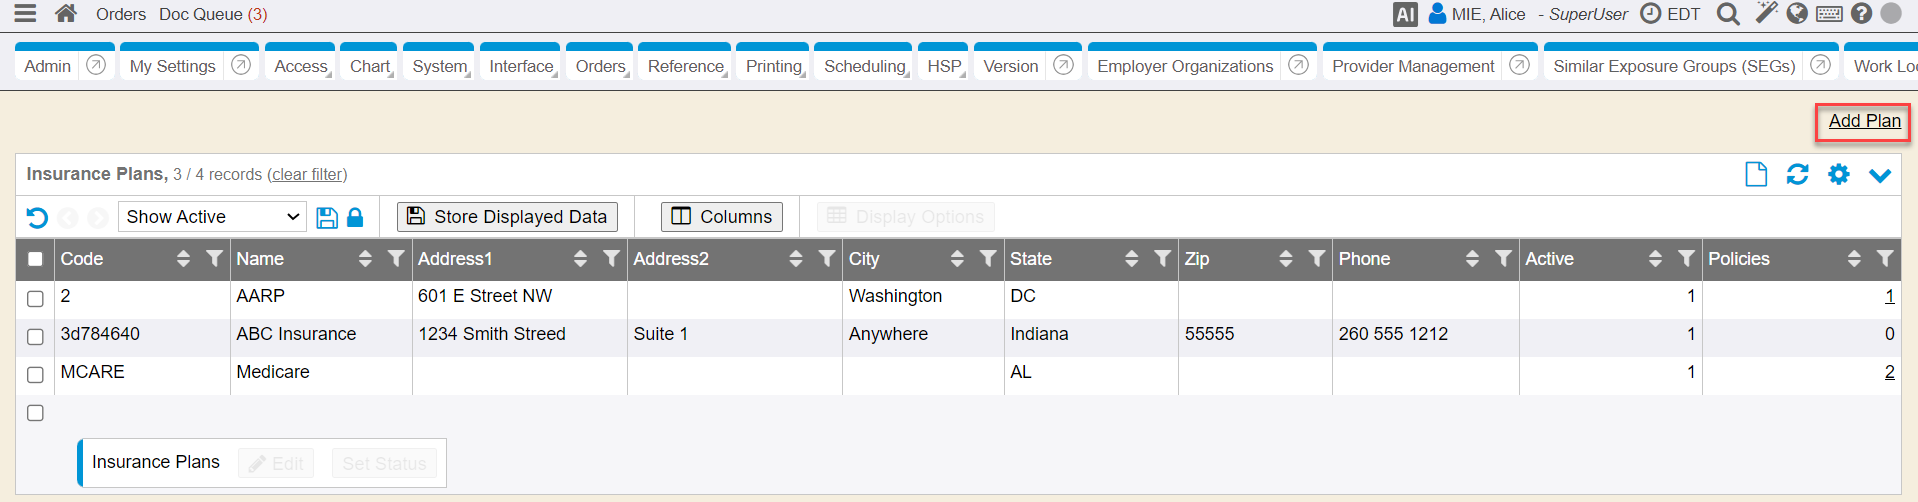The width and height of the screenshot is (1918, 502).
Task: Click the clear filter link
Action: point(307,175)
